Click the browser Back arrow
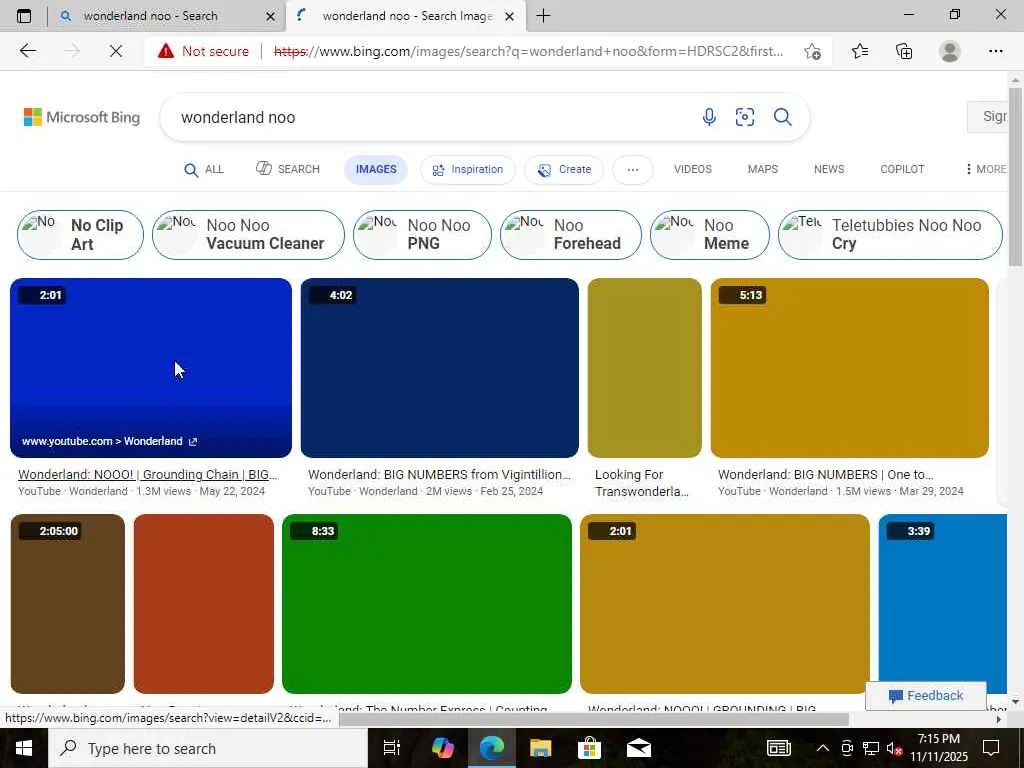This screenshot has width=1024, height=768. (x=27, y=51)
